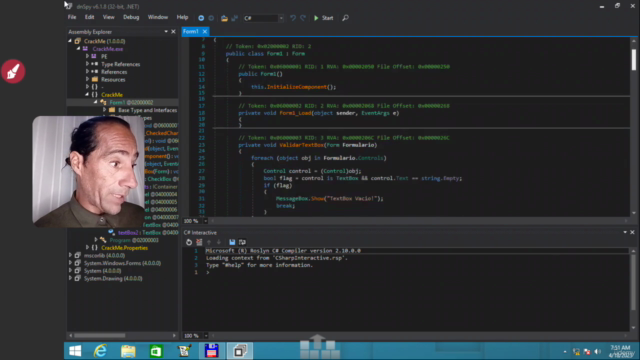The height and width of the screenshot is (360, 640).
Task: Click the History Next down arrow
Action: coord(219,242)
